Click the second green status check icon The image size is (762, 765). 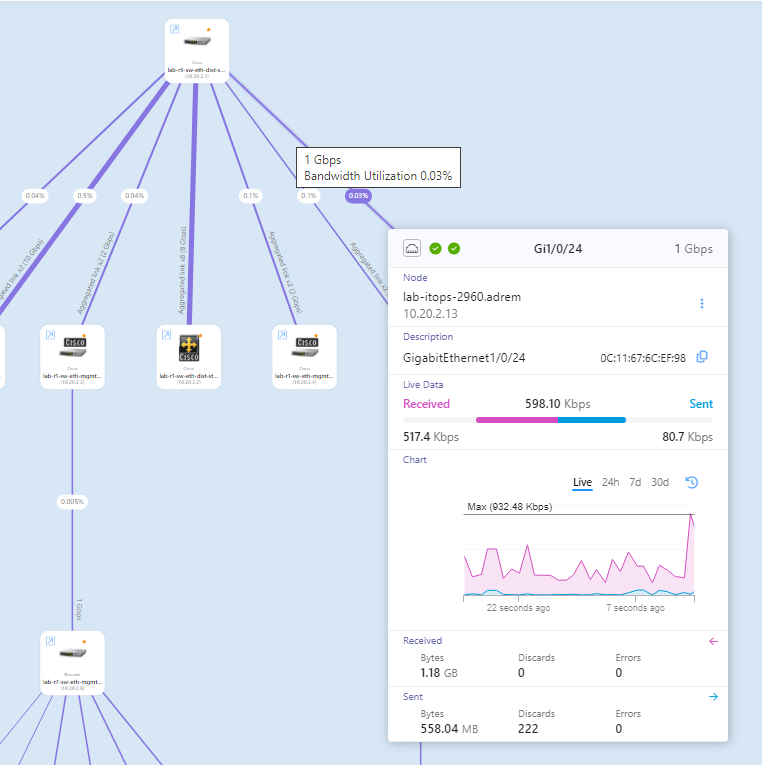(454, 248)
